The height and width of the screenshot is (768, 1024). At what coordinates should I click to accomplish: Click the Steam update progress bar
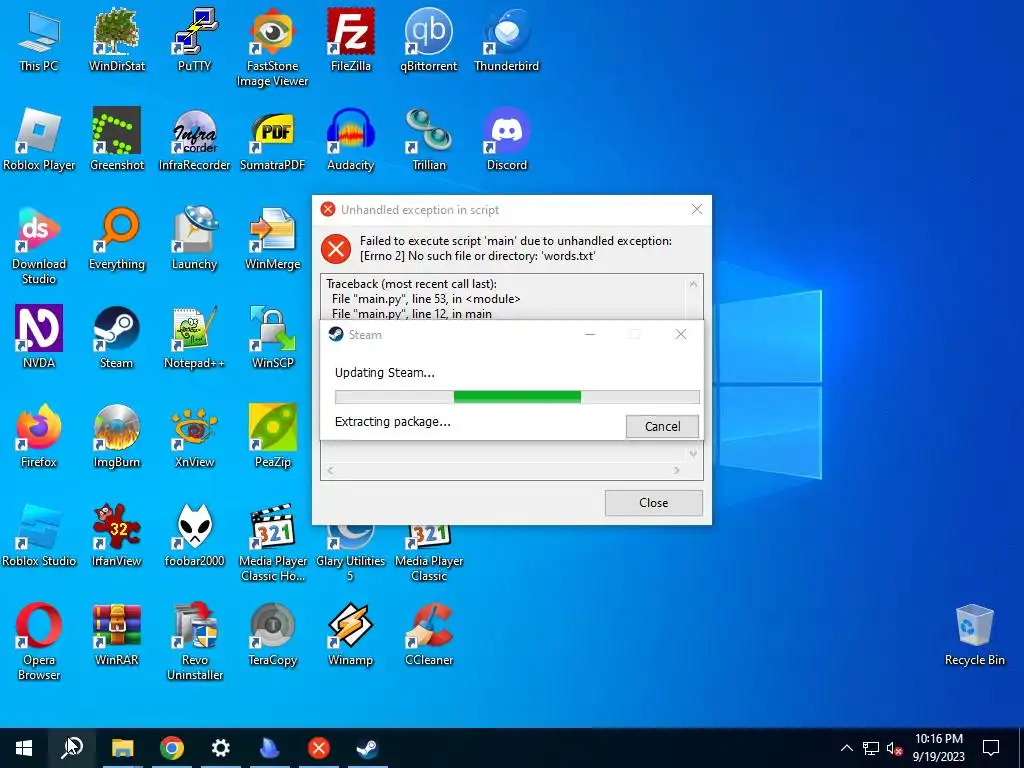point(517,396)
